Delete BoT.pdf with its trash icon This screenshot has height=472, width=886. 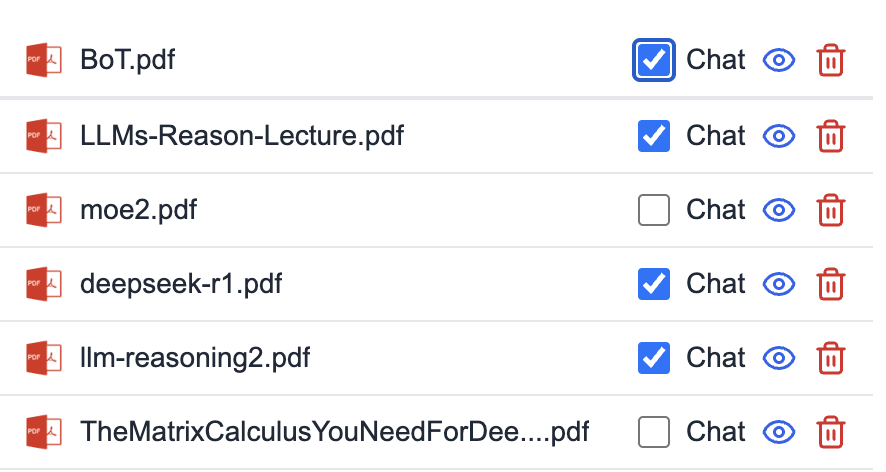pyautogui.click(x=830, y=60)
